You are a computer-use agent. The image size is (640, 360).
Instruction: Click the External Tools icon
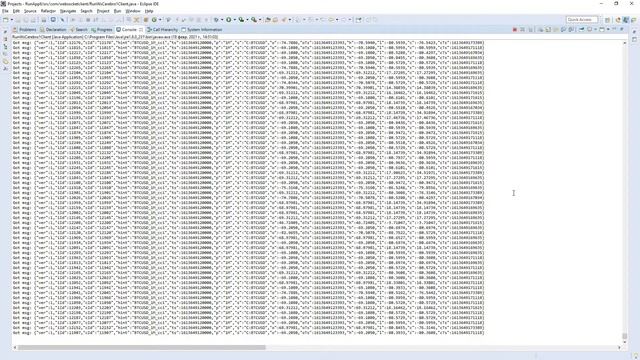(254, 20)
